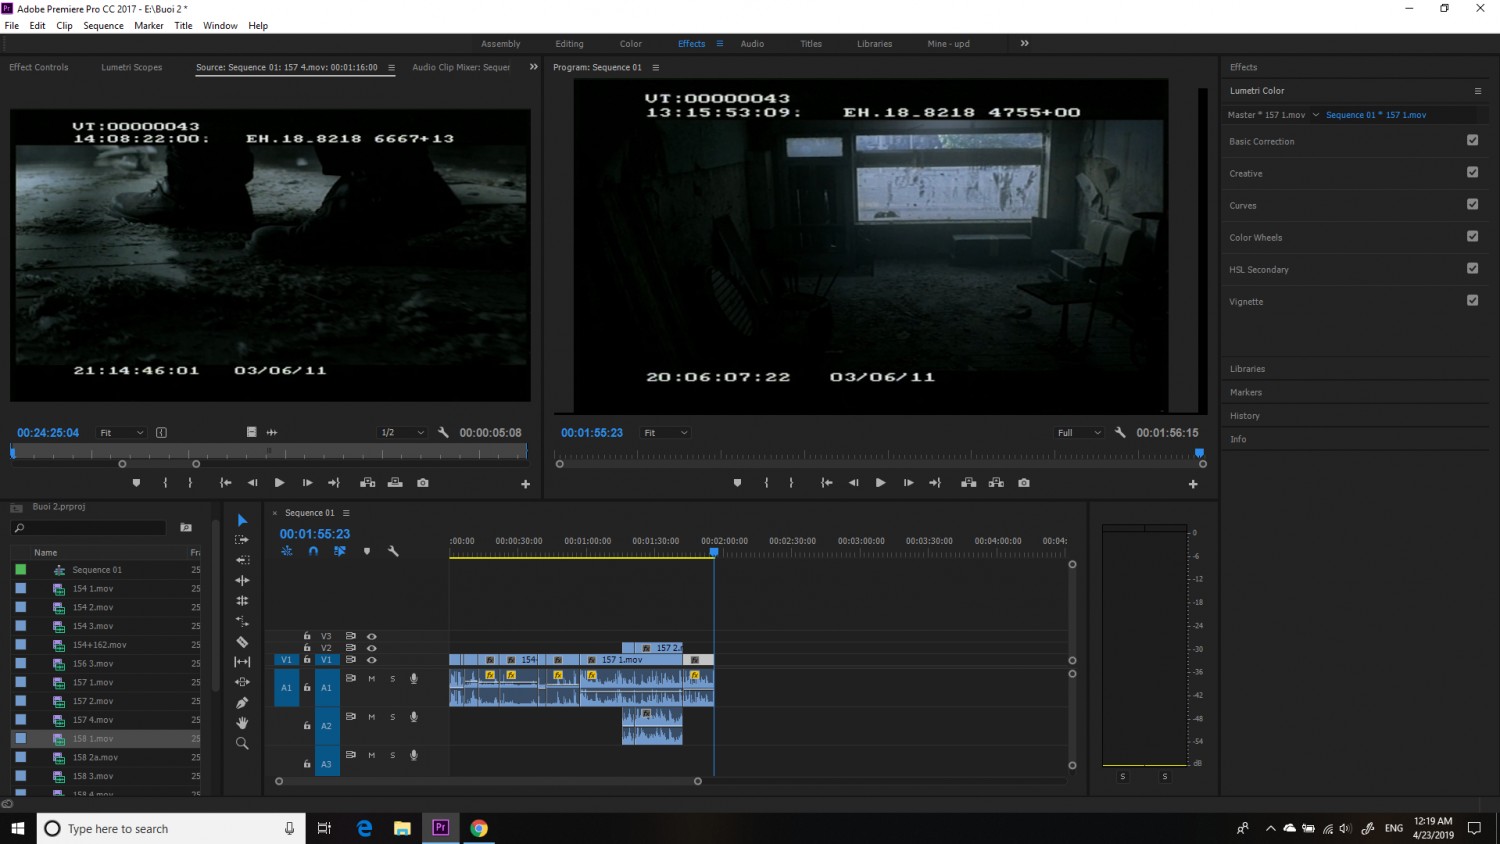
Task: Open Program monitor settings wrench
Action: coord(1120,433)
